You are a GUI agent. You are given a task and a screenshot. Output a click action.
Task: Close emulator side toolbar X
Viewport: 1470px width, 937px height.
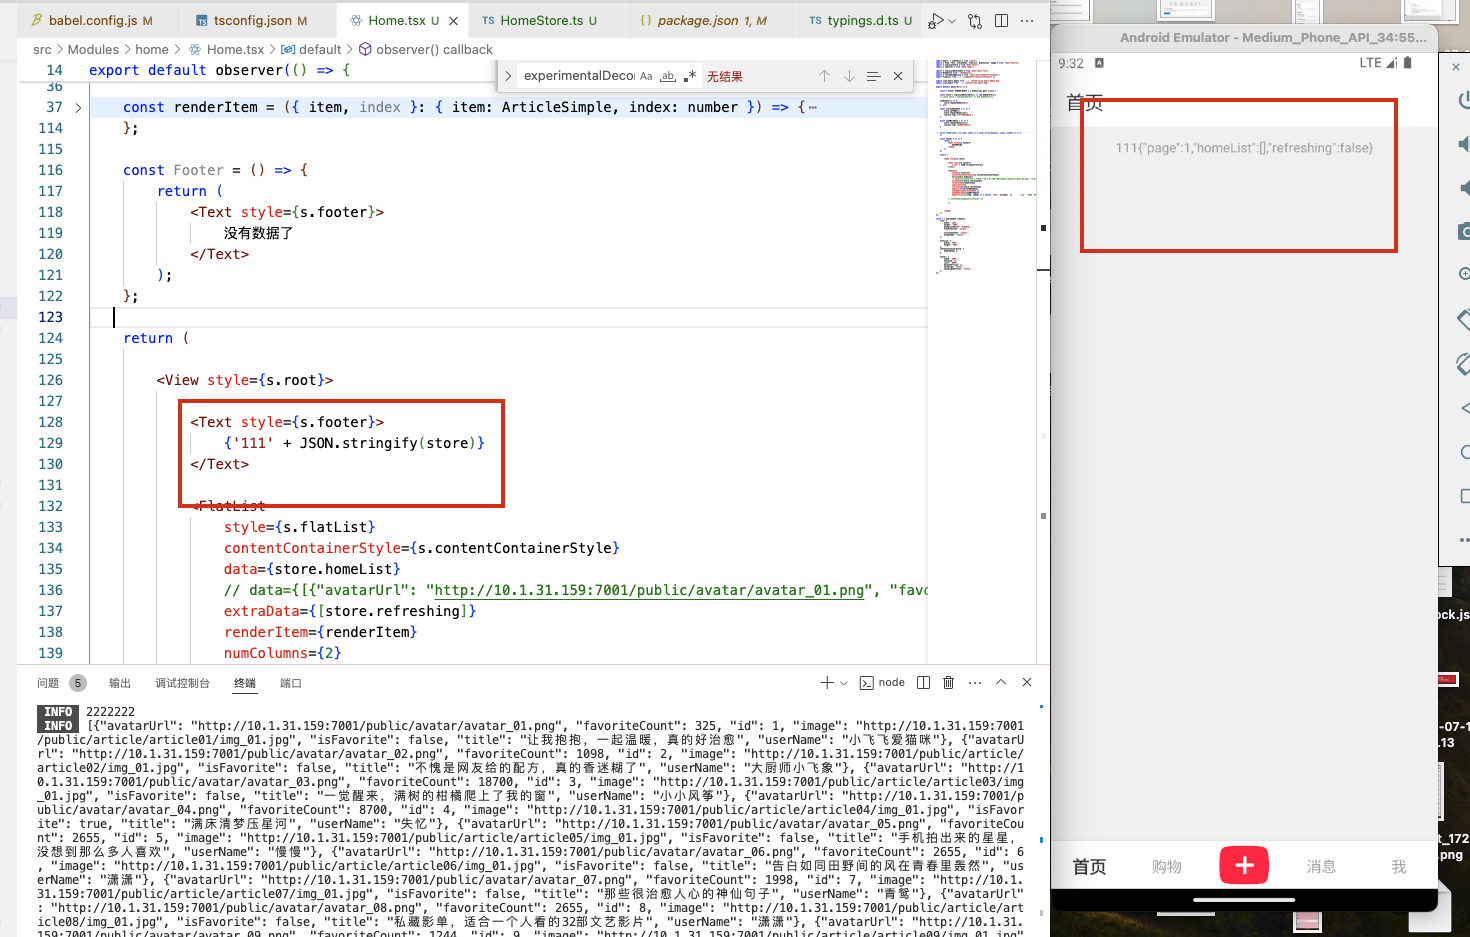1456,67
